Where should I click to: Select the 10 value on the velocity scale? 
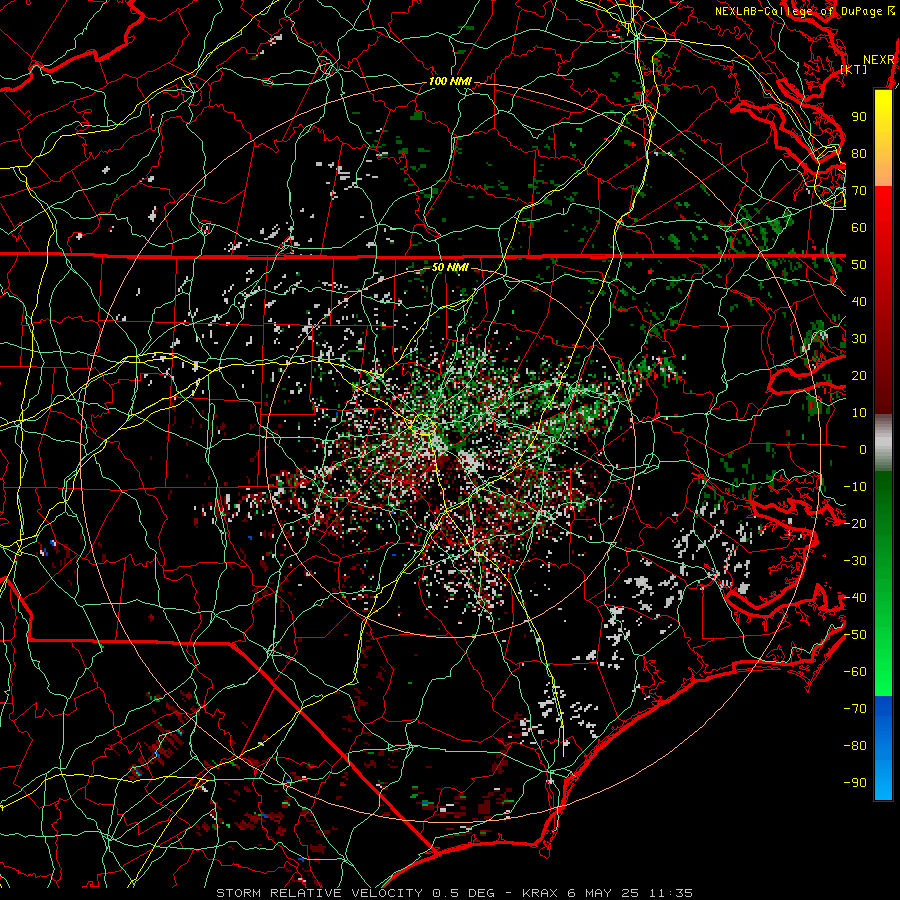tap(859, 413)
